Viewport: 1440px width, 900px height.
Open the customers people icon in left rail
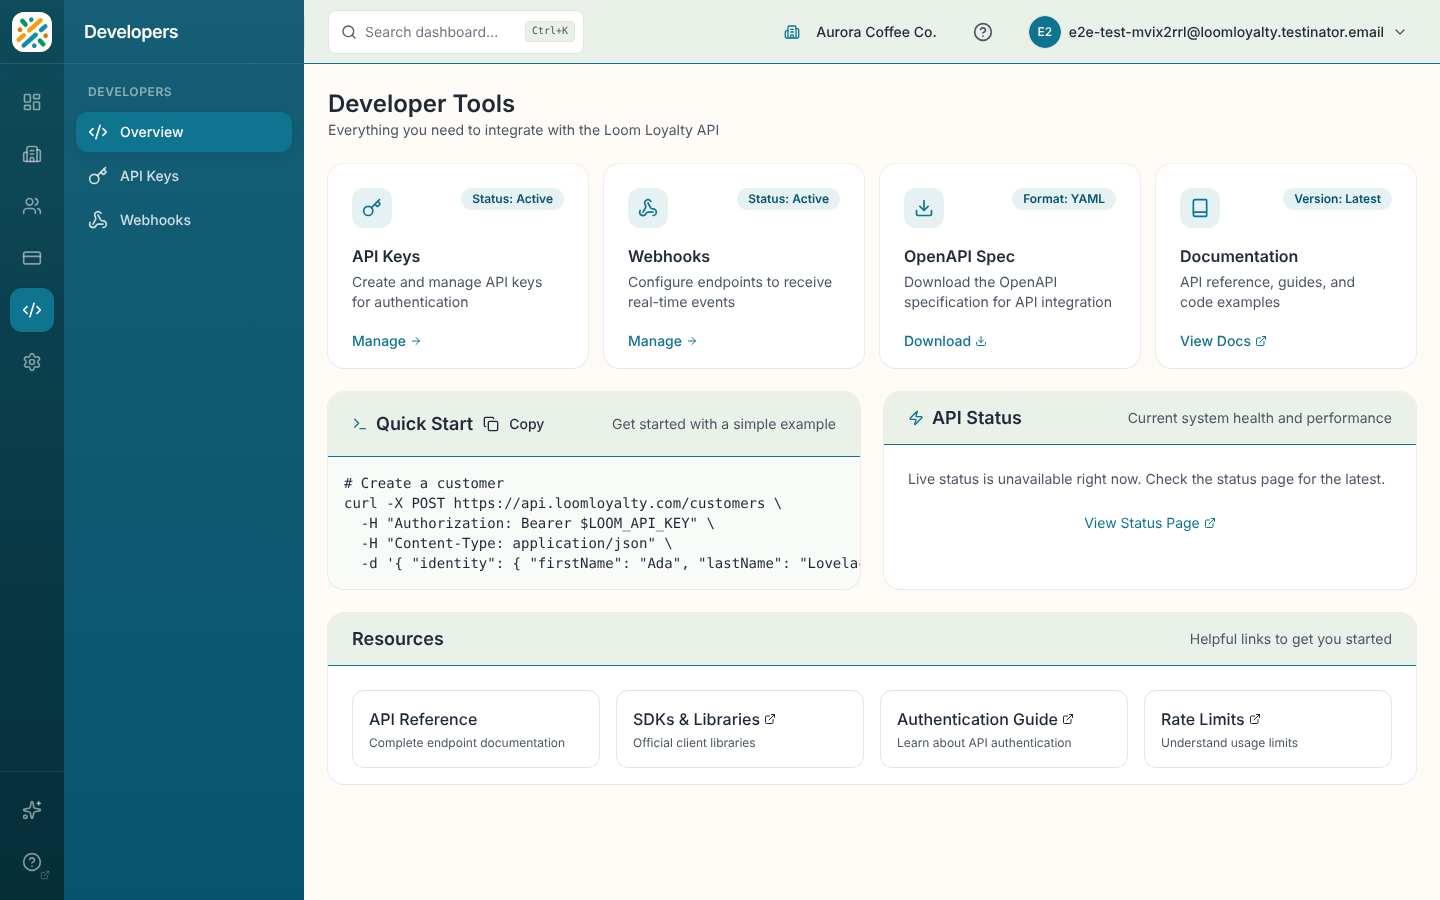(32, 206)
